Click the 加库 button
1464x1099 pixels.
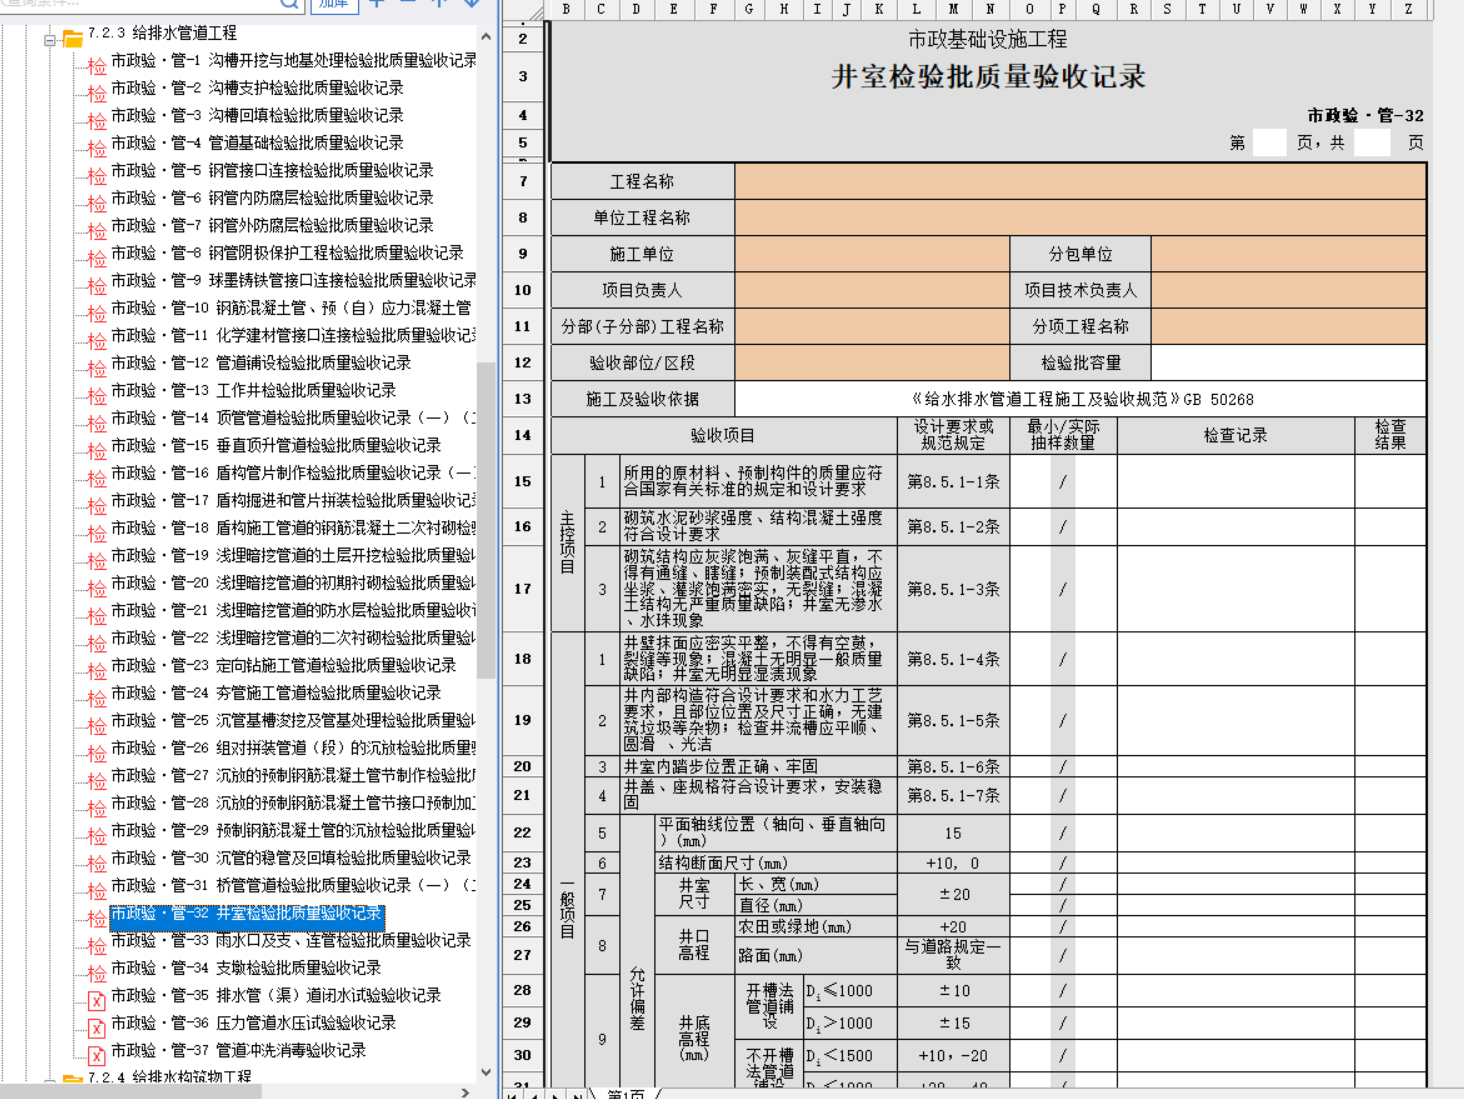333,5
